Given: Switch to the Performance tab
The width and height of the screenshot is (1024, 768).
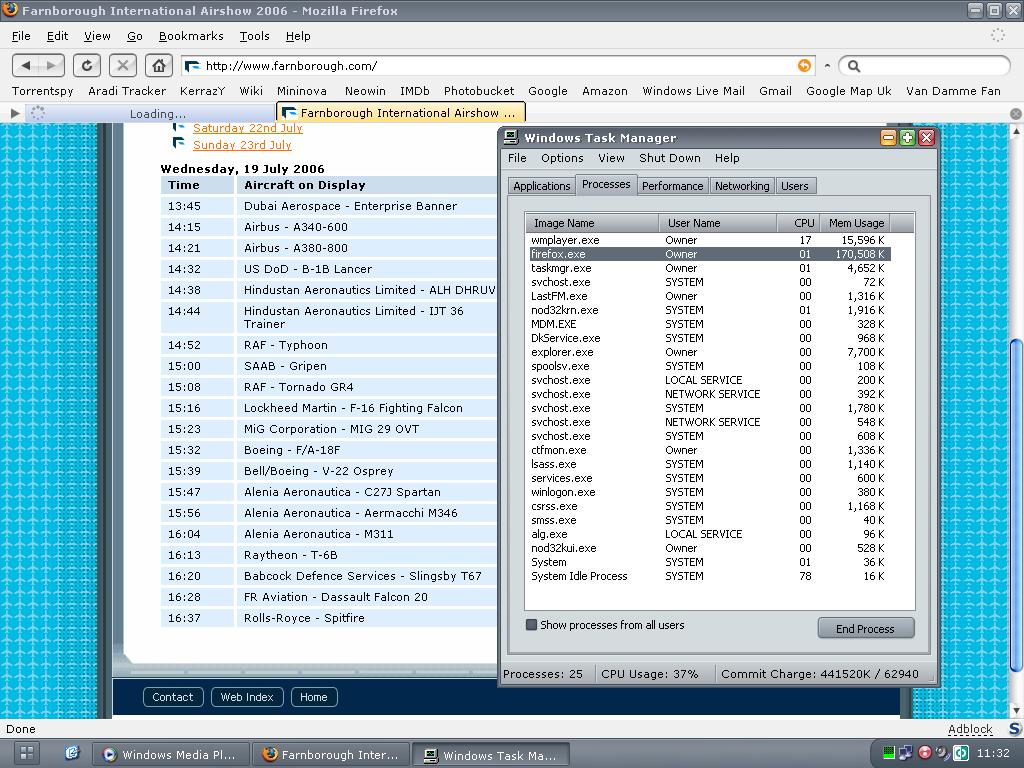Looking at the screenshot, I should click(672, 186).
